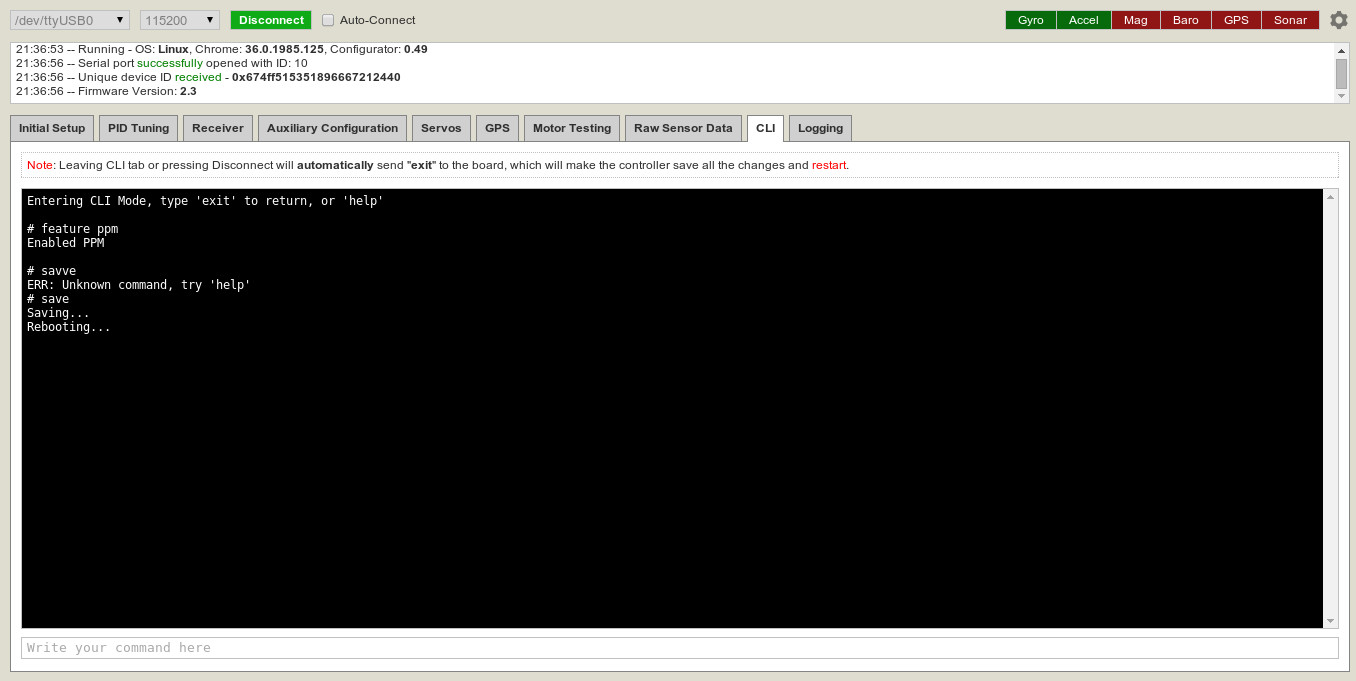Click the CLI output scroll up arrow
Viewport: 1356px width, 681px height.
coord(1330,197)
